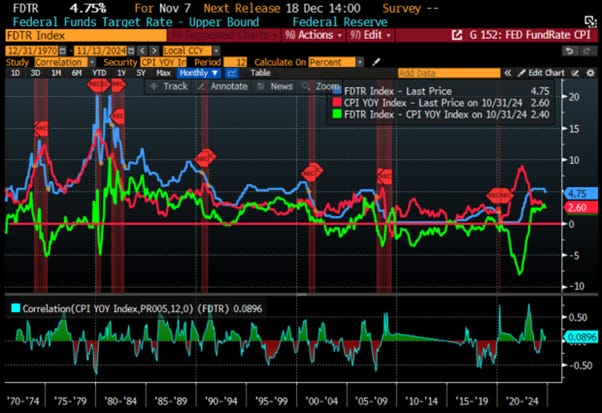Click the REC marker near the 2001 recession
602x413 pixels.
pyautogui.click(x=312, y=172)
